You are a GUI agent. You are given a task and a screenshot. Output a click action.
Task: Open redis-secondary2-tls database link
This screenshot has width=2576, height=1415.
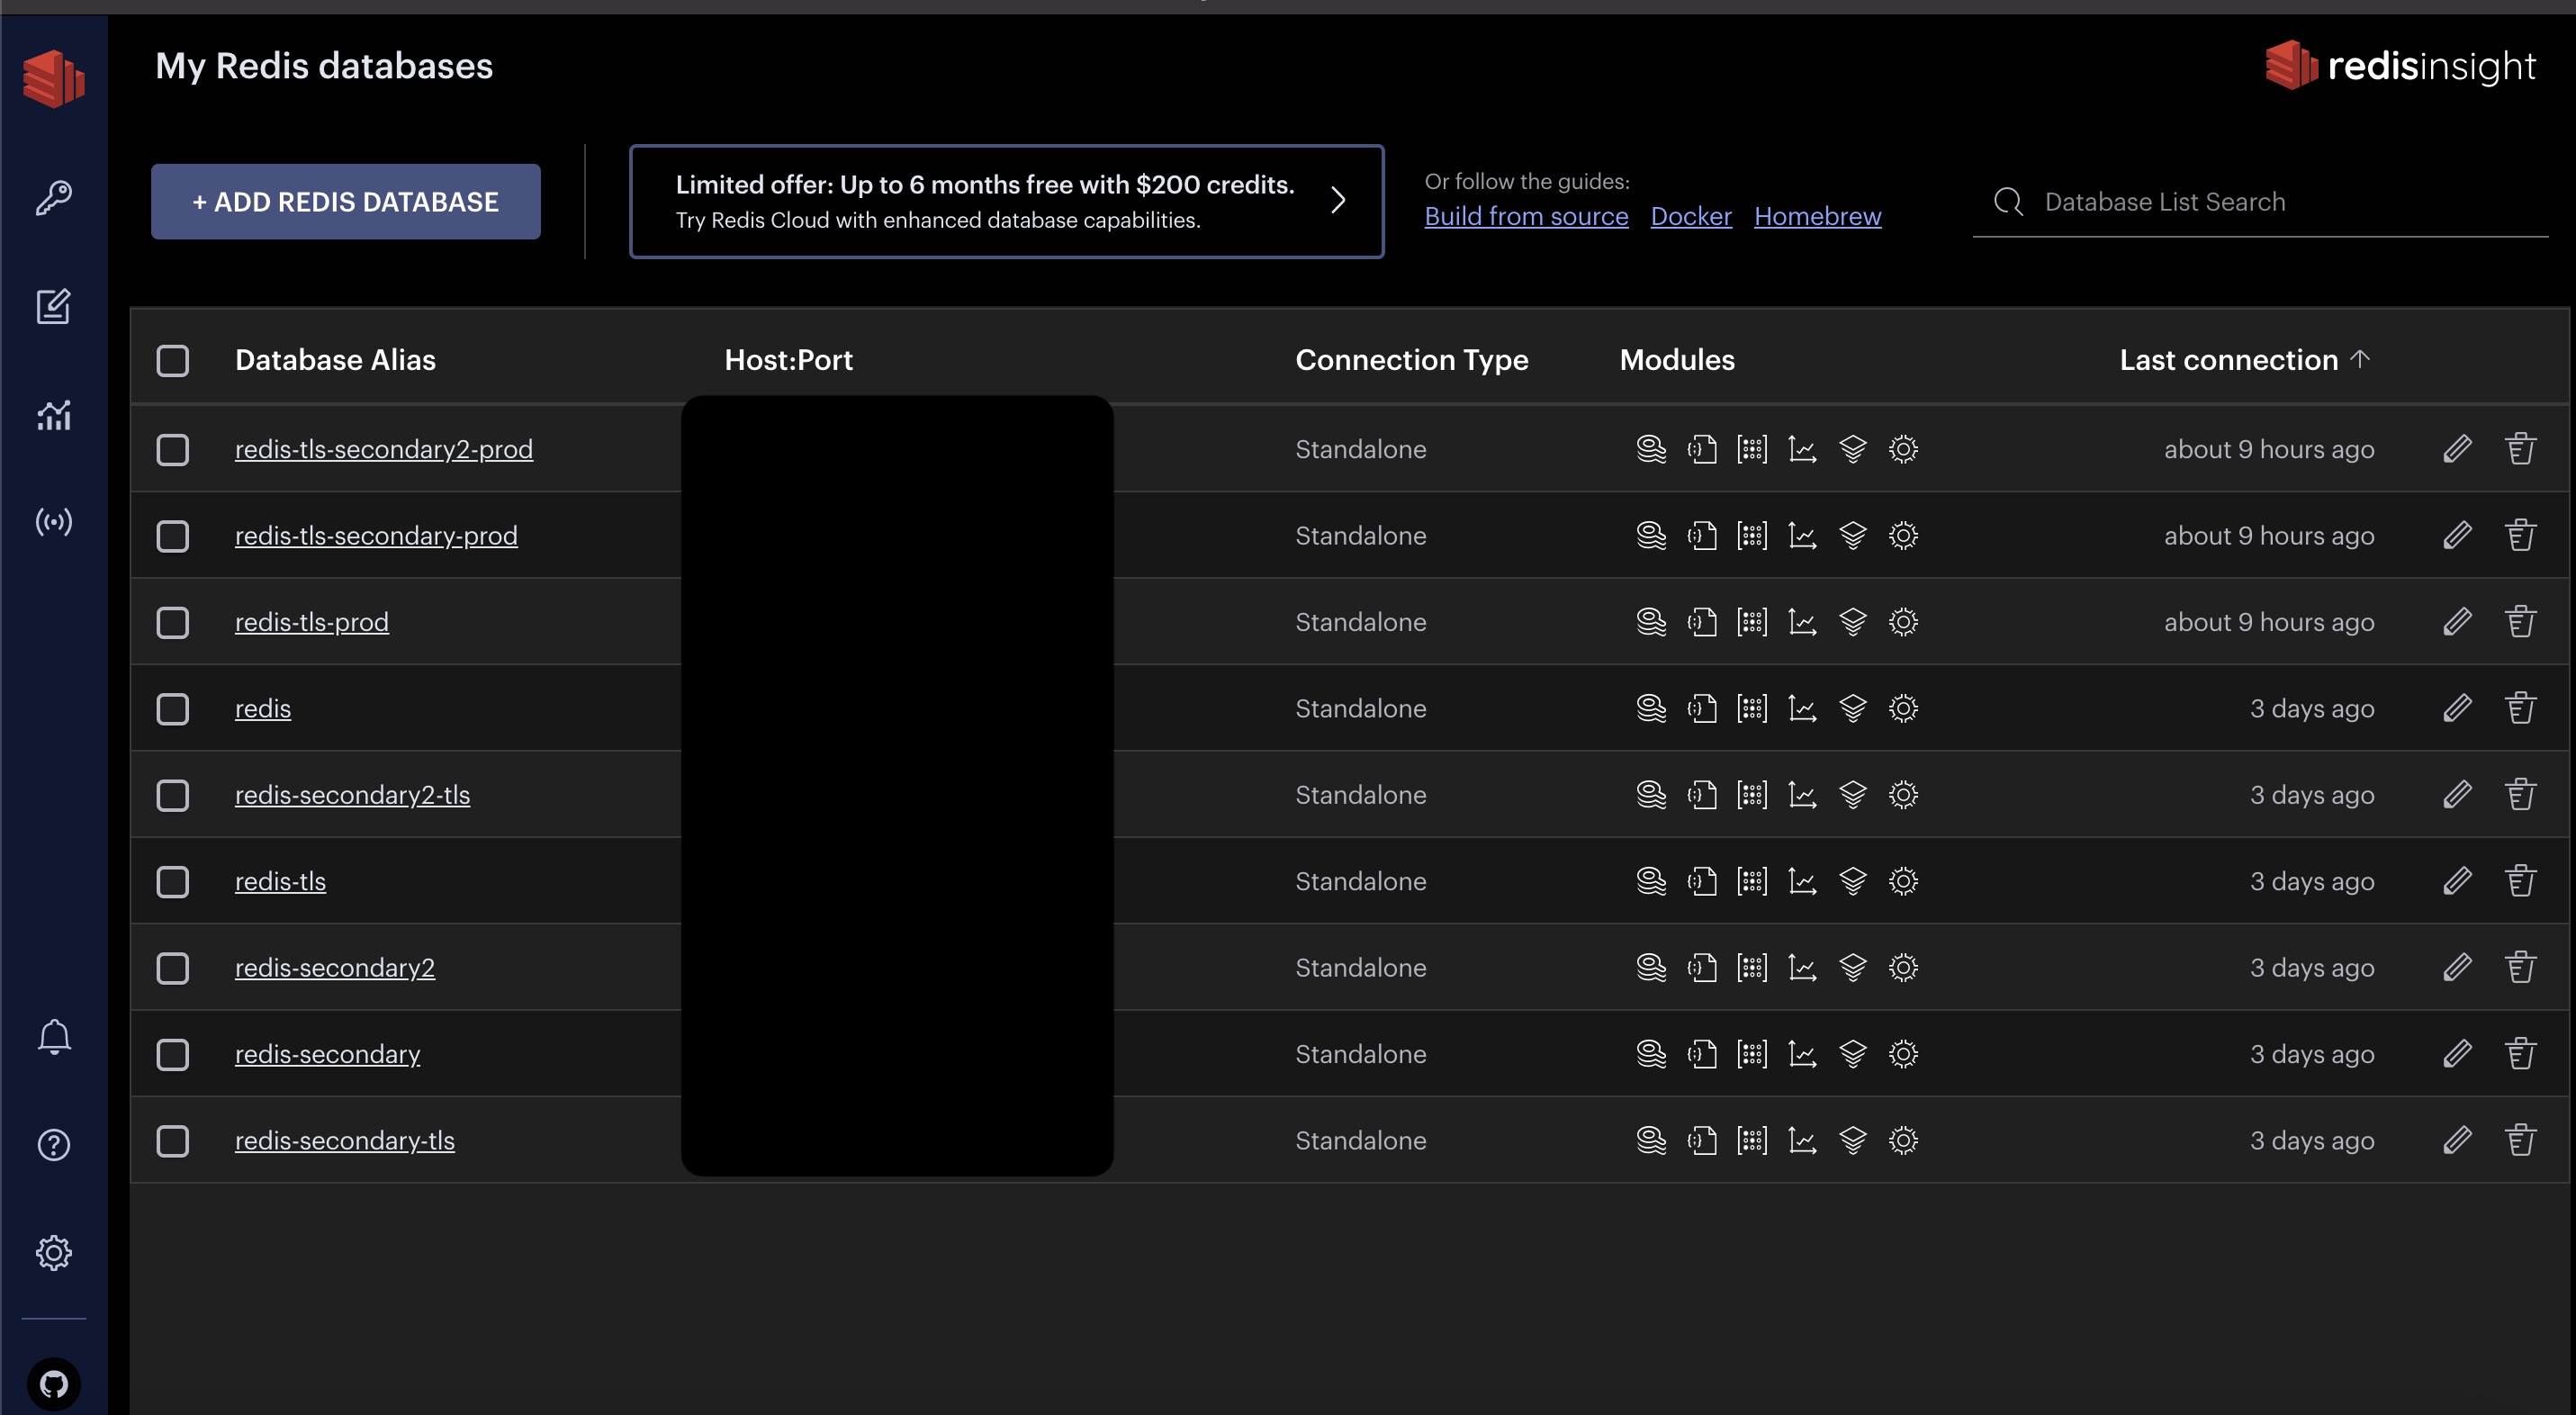tap(352, 795)
